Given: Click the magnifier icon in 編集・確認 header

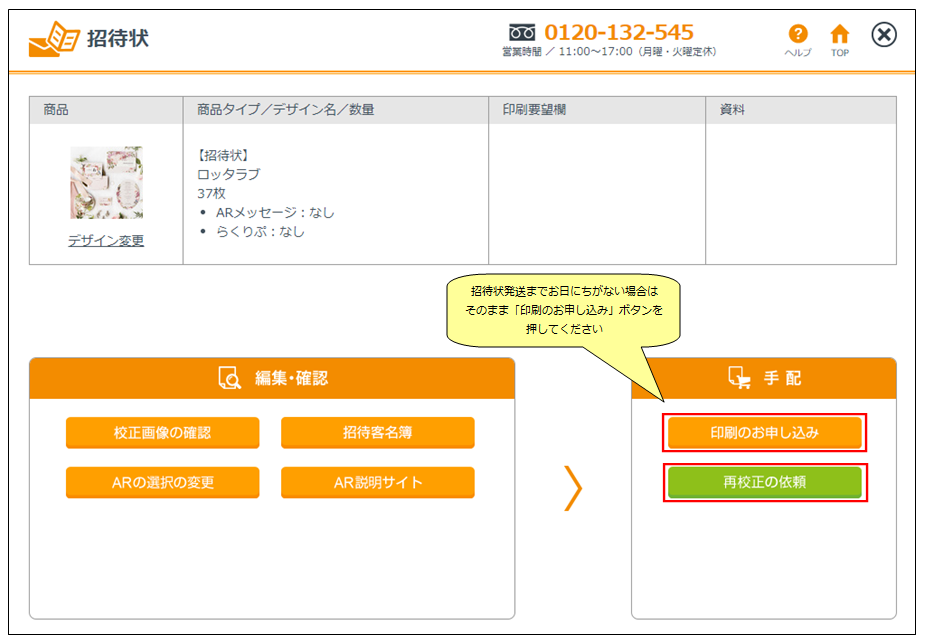Looking at the screenshot, I should [230, 378].
